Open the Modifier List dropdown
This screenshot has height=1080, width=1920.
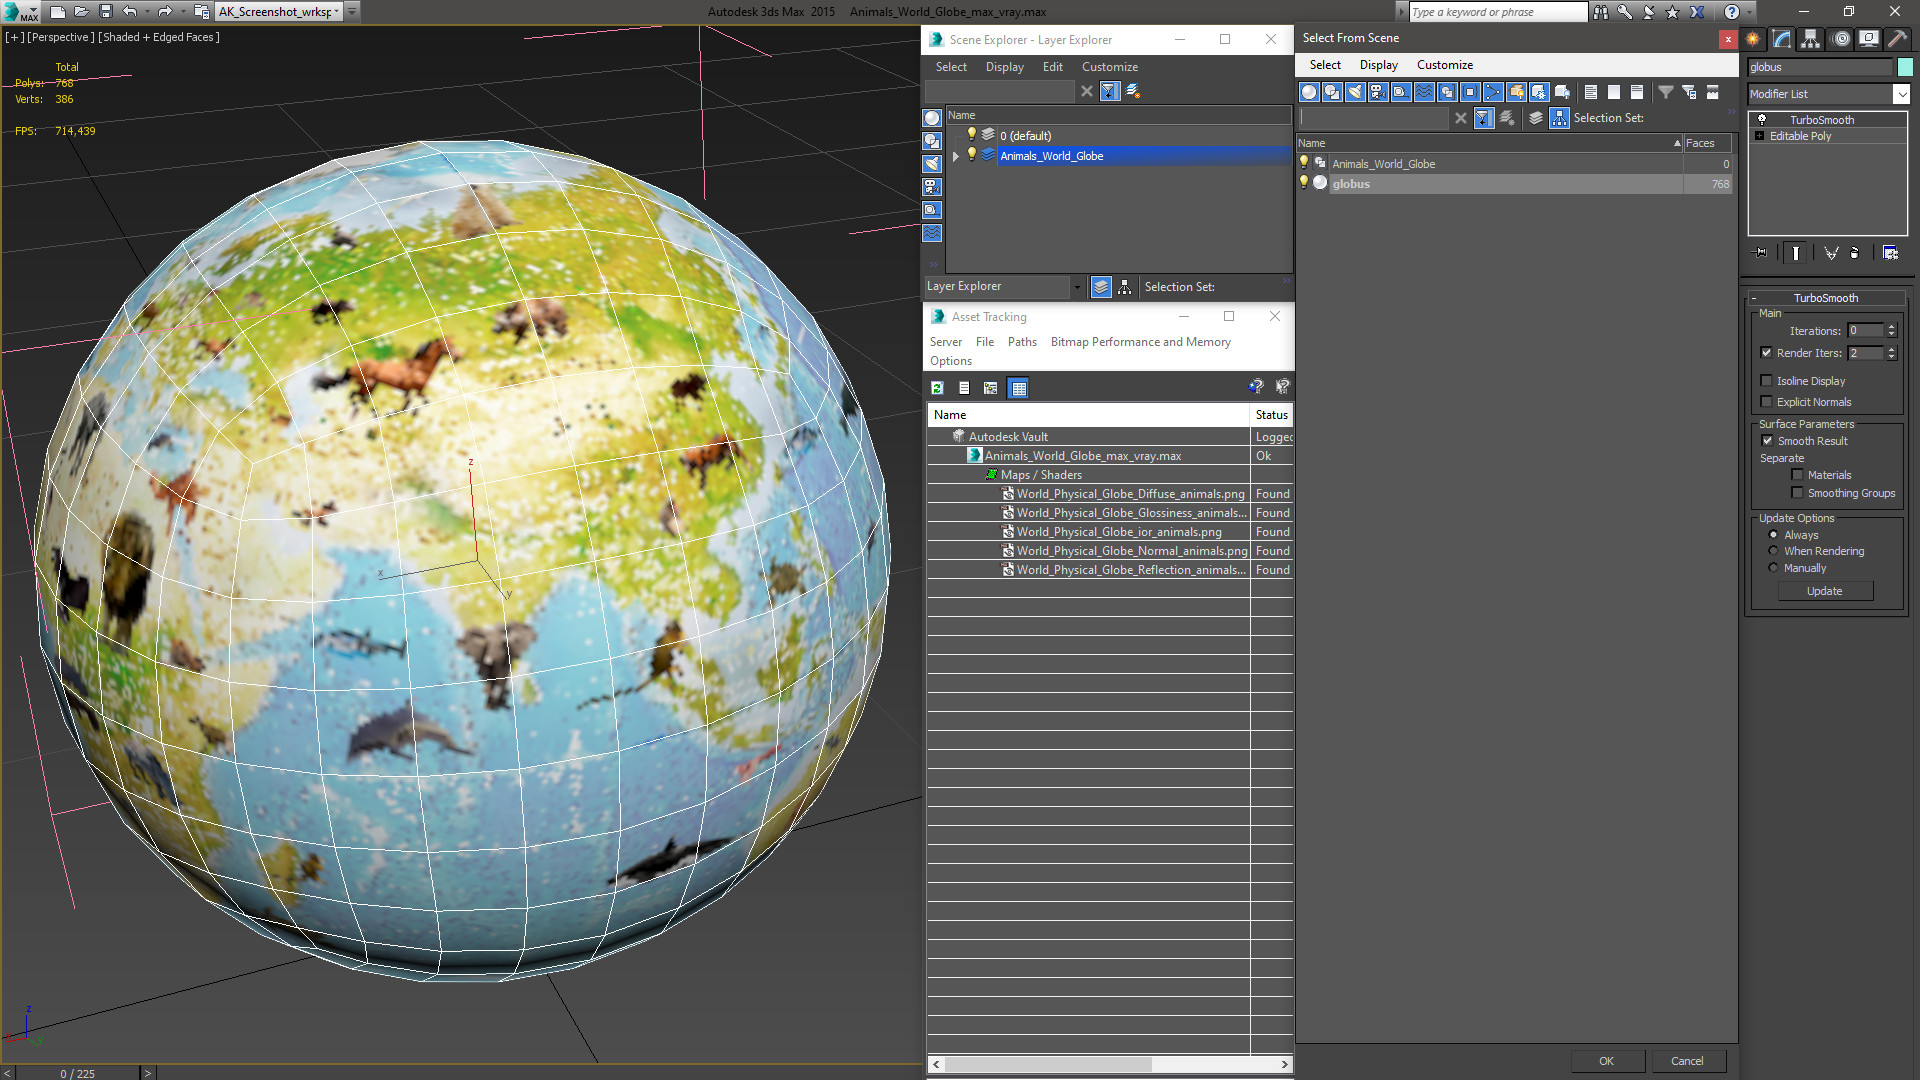tap(1901, 94)
